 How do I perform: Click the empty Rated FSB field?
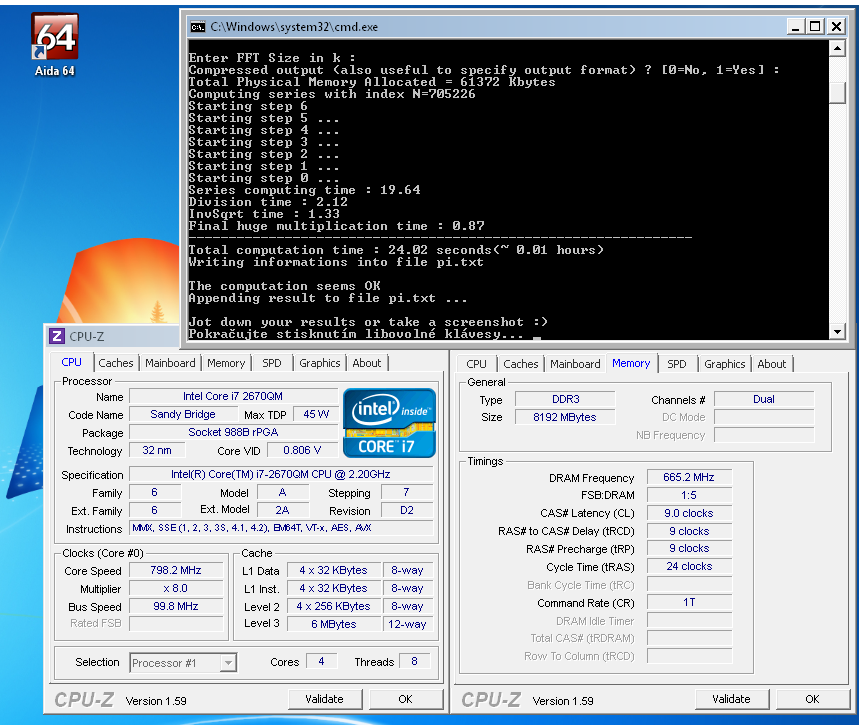[176, 624]
